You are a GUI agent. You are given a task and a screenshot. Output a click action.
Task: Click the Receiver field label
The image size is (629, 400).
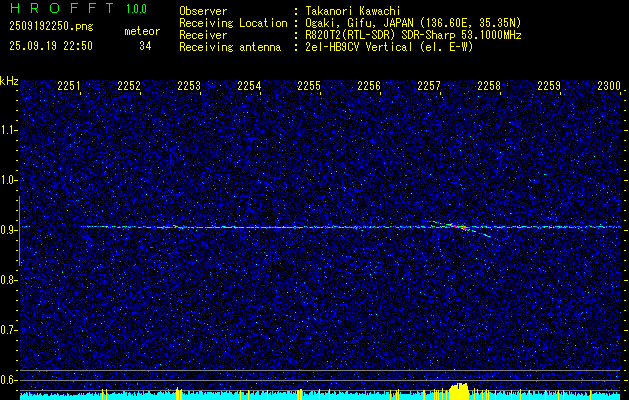point(203,35)
